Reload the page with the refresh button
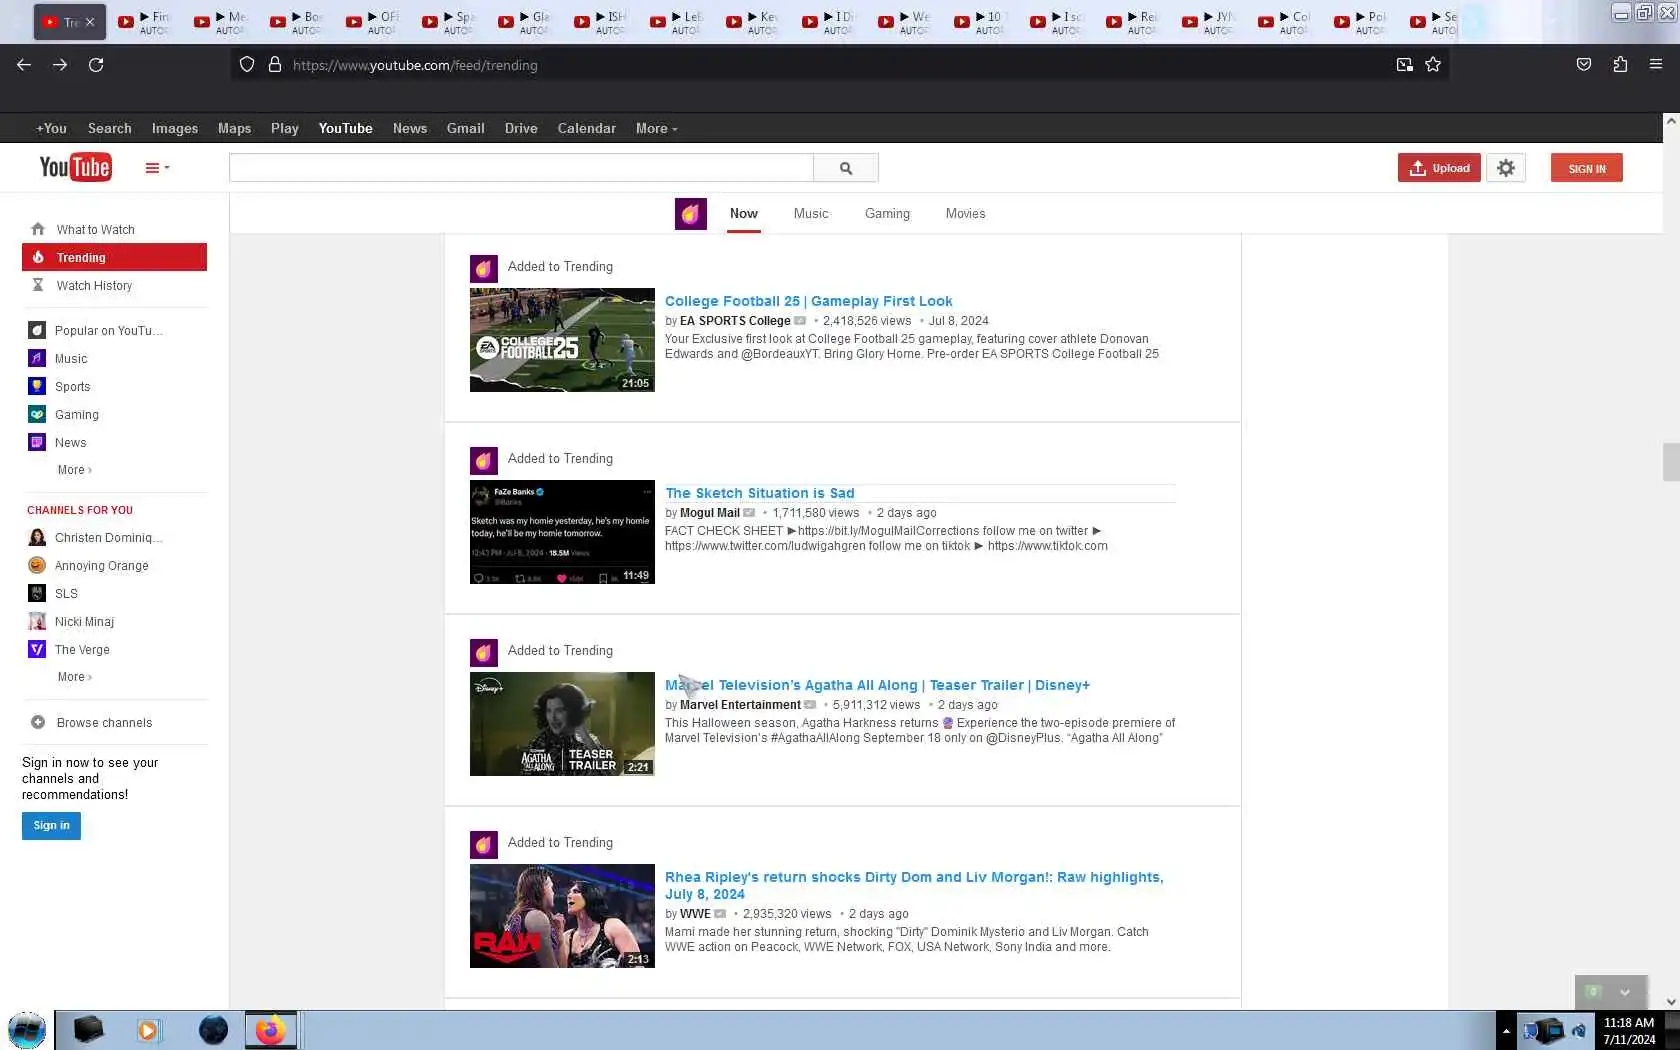This screenshot has height=1050, width=1680. tap(96, 65)
